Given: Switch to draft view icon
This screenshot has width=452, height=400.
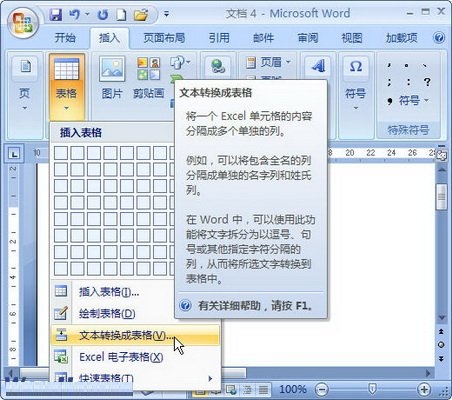Looking at the screenshot, I should [x=263, y=389].
